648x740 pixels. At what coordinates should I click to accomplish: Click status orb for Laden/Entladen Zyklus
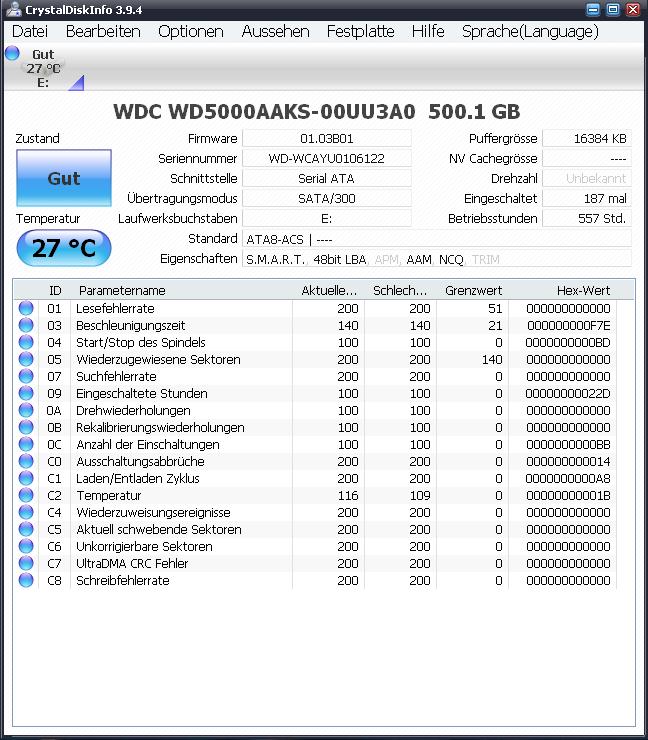click(26, 478)
